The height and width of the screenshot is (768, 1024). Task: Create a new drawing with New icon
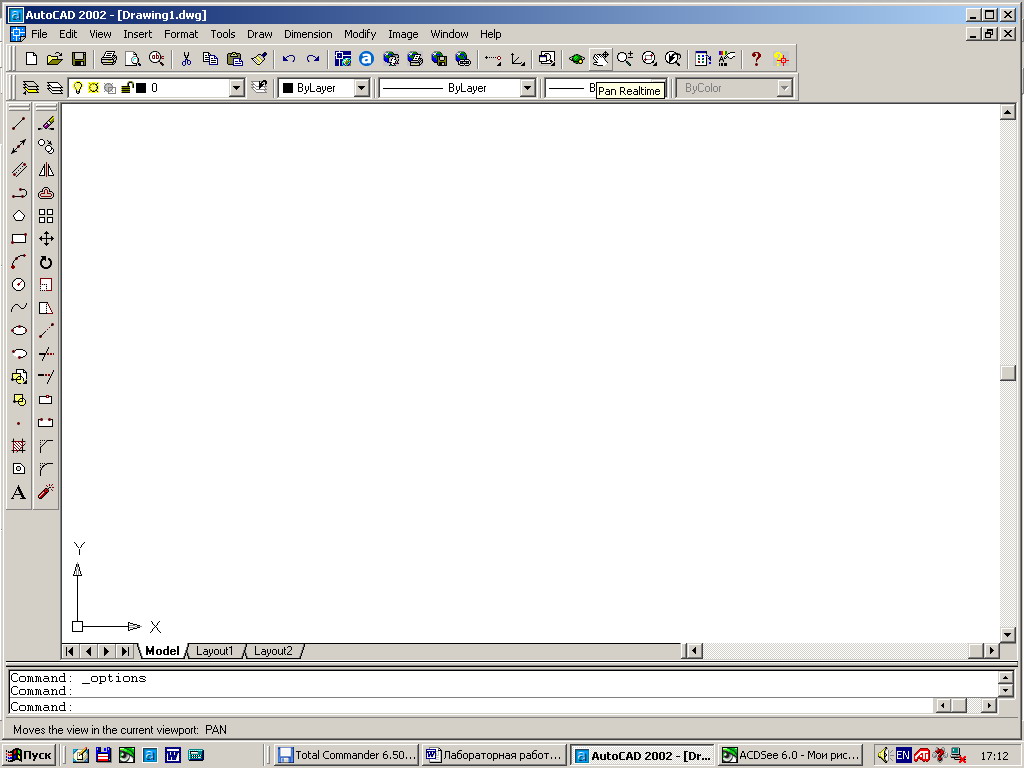31,59
